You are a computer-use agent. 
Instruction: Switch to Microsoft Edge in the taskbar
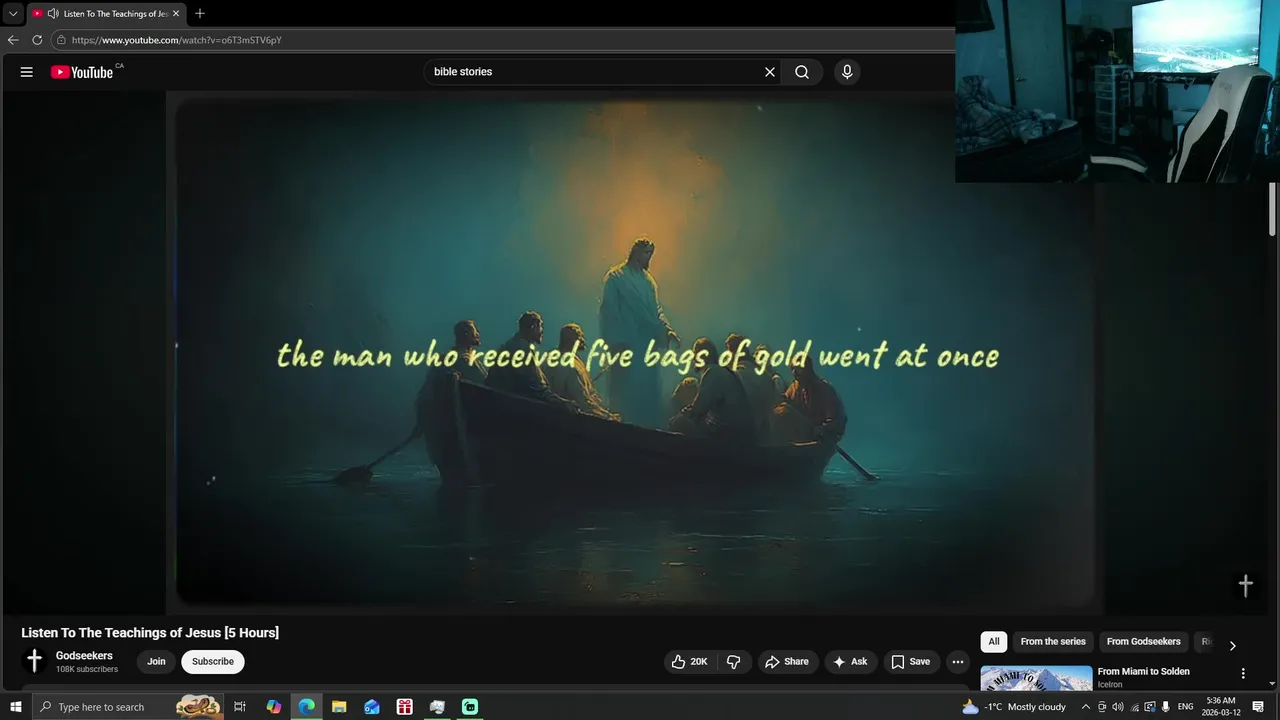pos(307,707)
